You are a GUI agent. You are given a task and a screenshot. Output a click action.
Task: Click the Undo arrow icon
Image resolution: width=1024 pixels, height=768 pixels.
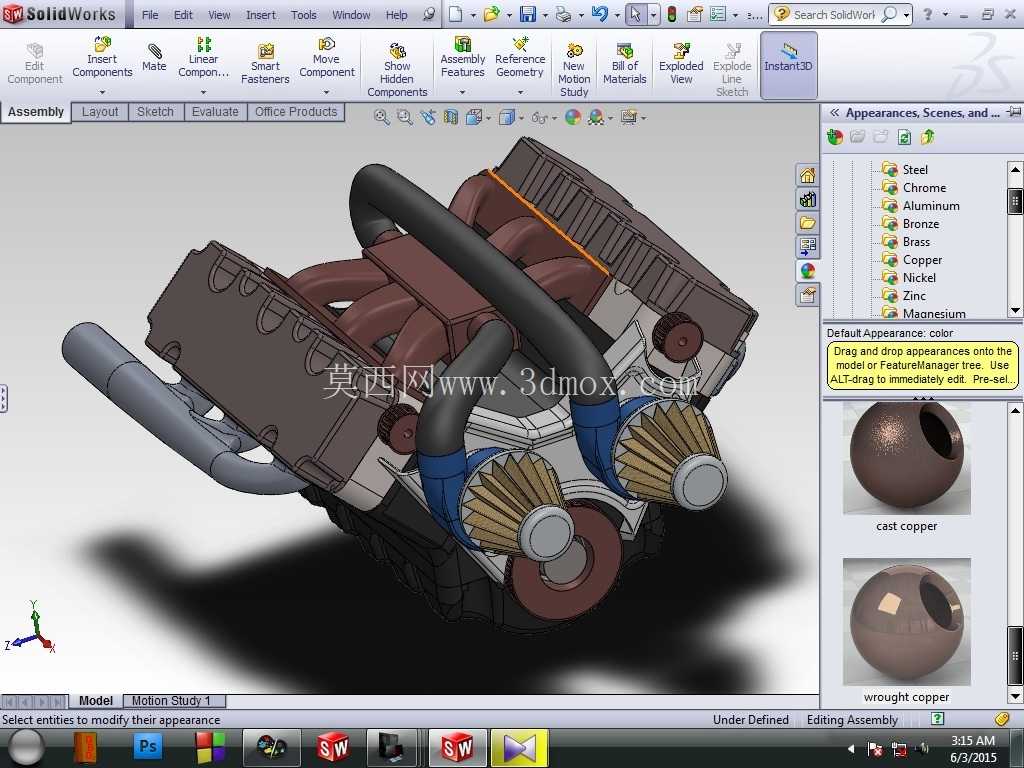[600, 14]
